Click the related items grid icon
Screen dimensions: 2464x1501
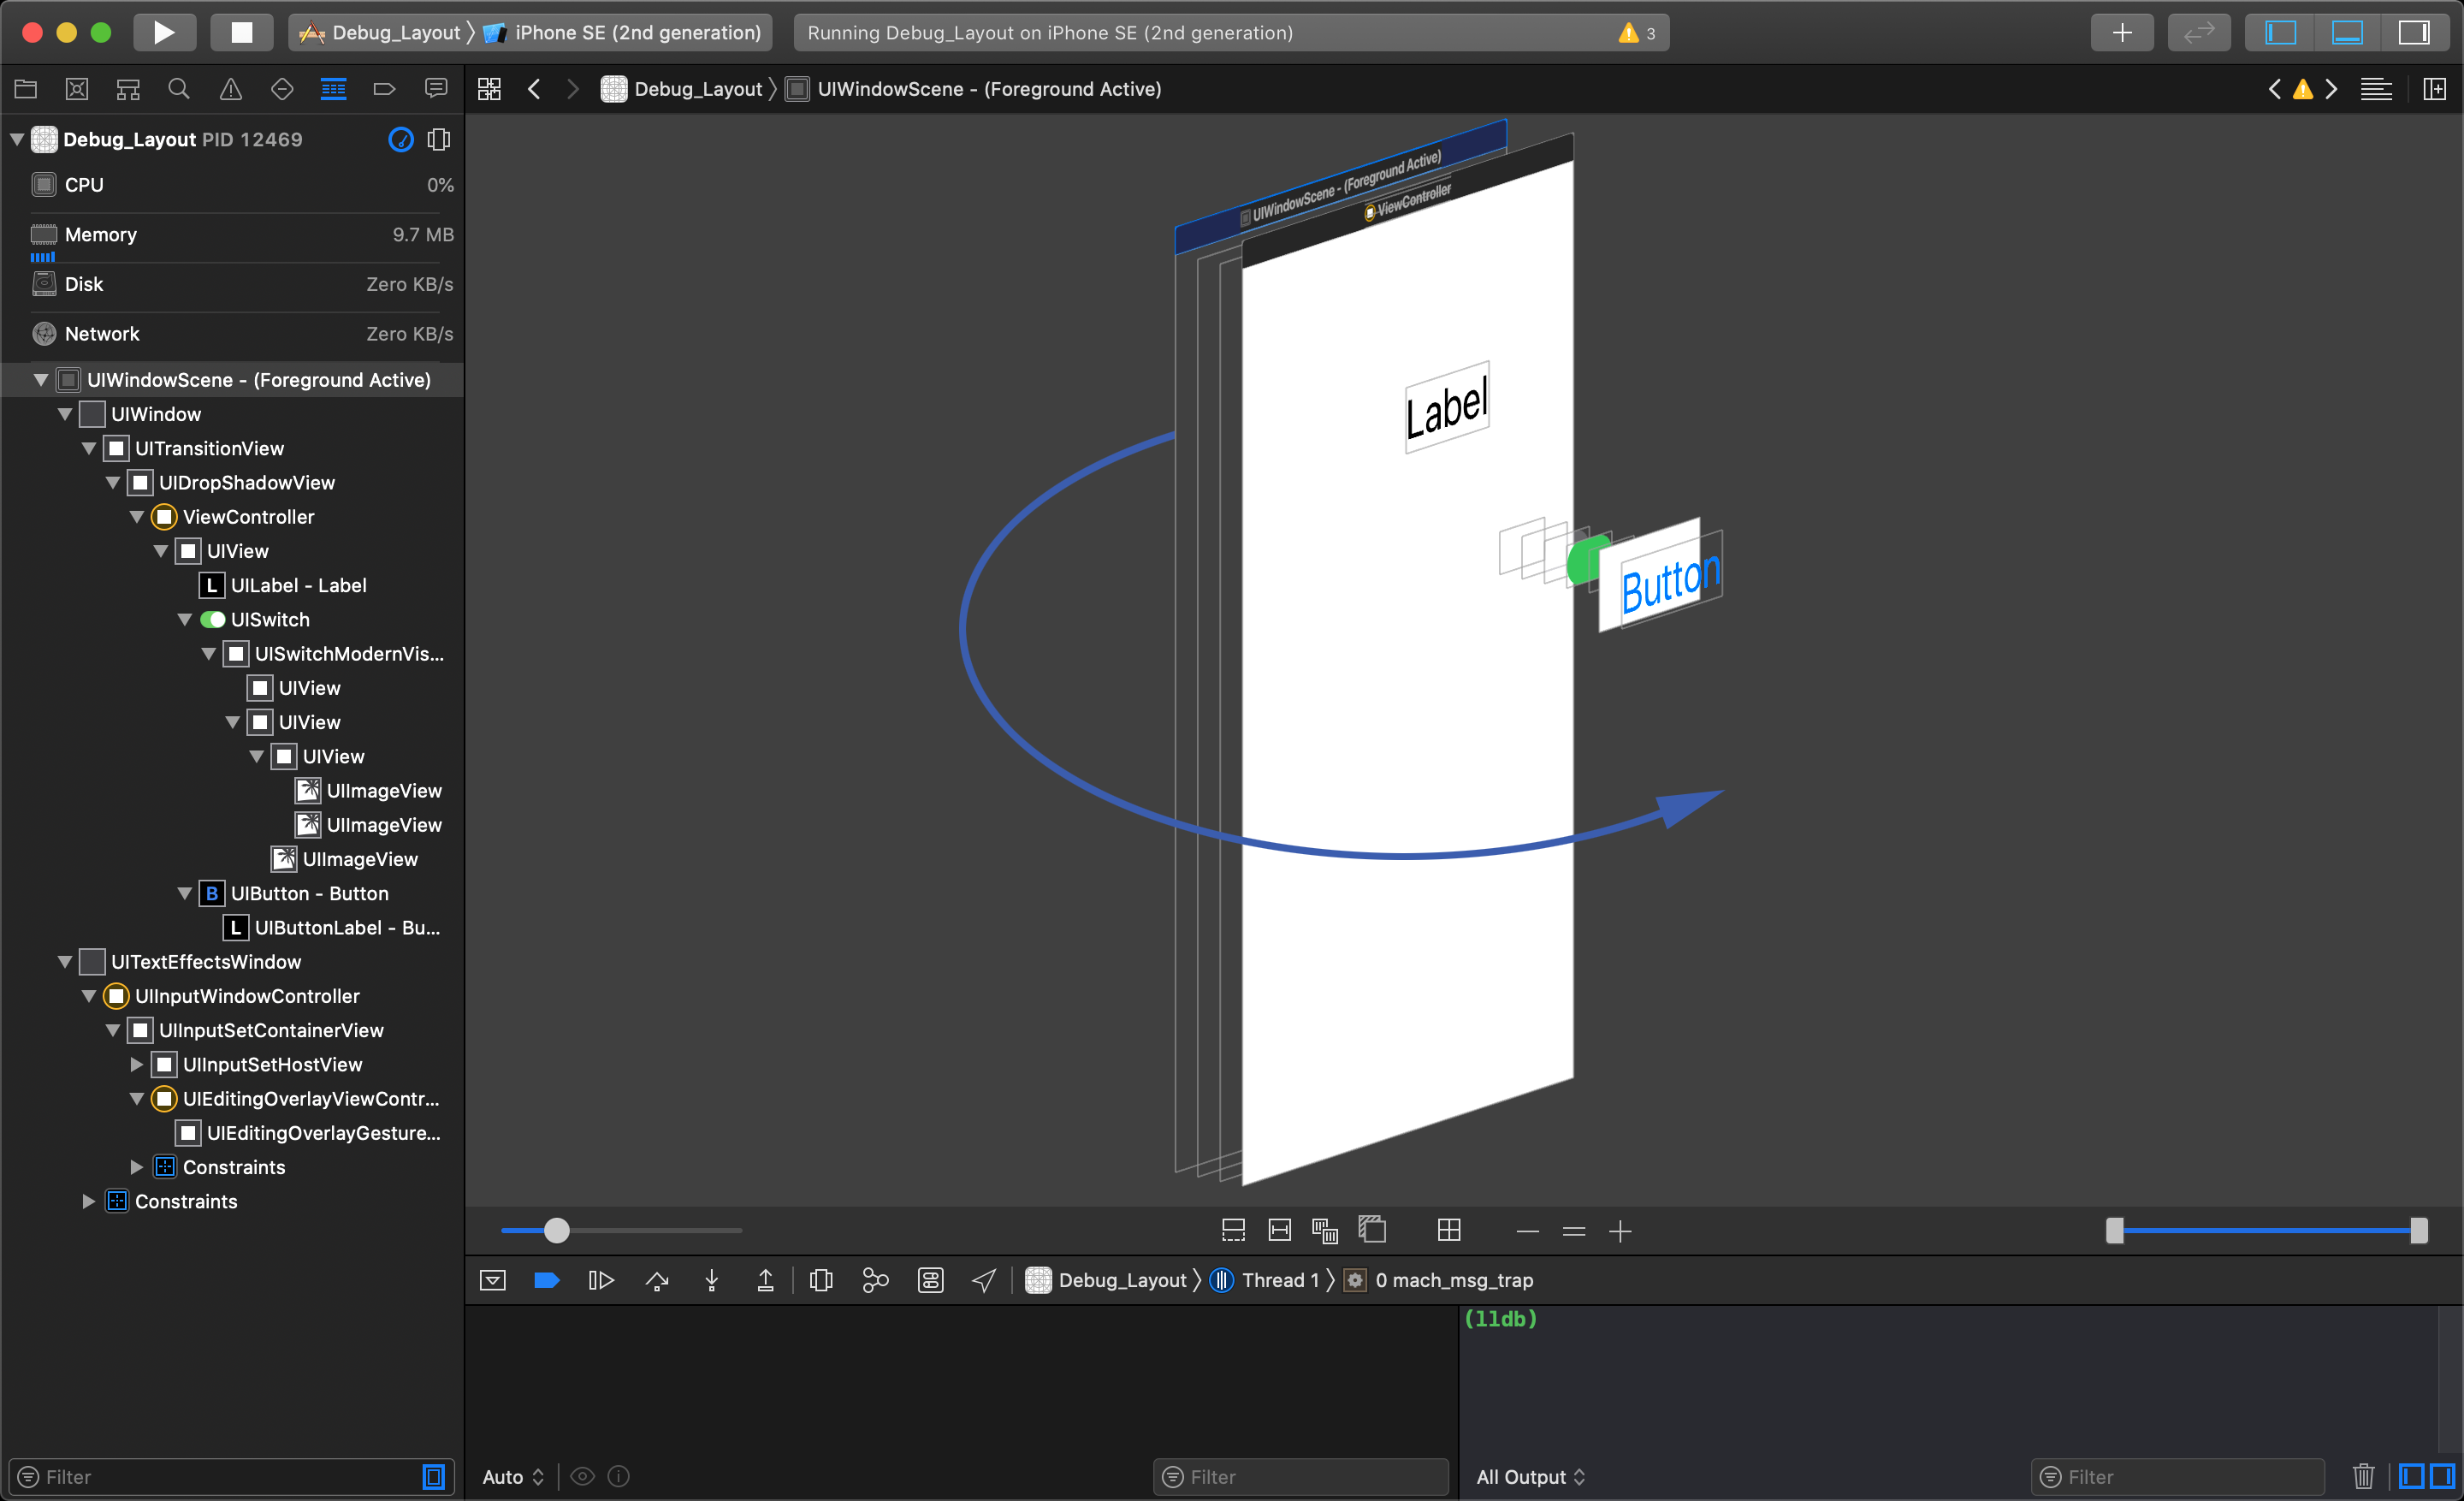(489, 89)
